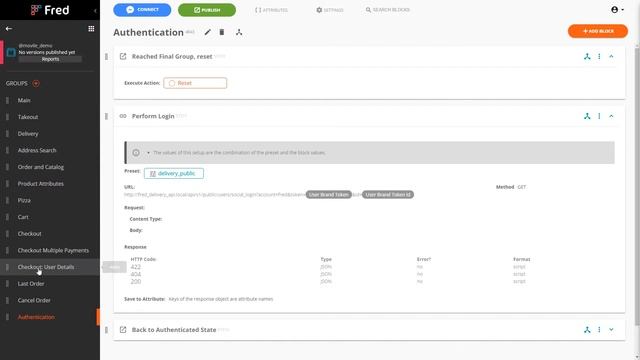Open more options for Back to Authenticated State

coord(599,330)
